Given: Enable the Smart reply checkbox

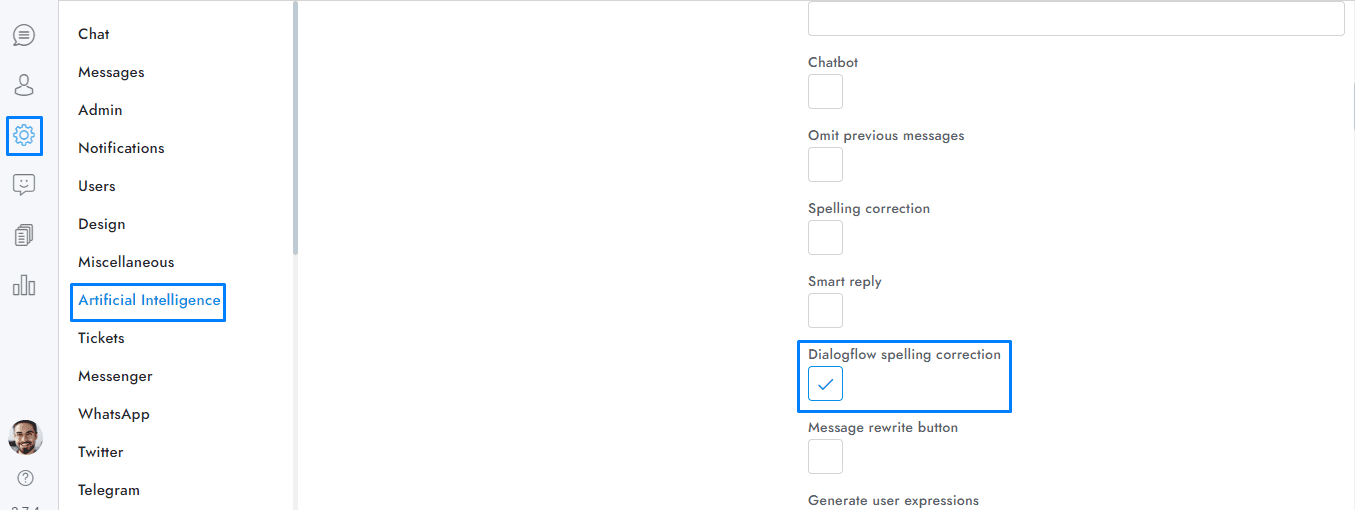Looking at the screenshot, I should (x=825, y=311).
